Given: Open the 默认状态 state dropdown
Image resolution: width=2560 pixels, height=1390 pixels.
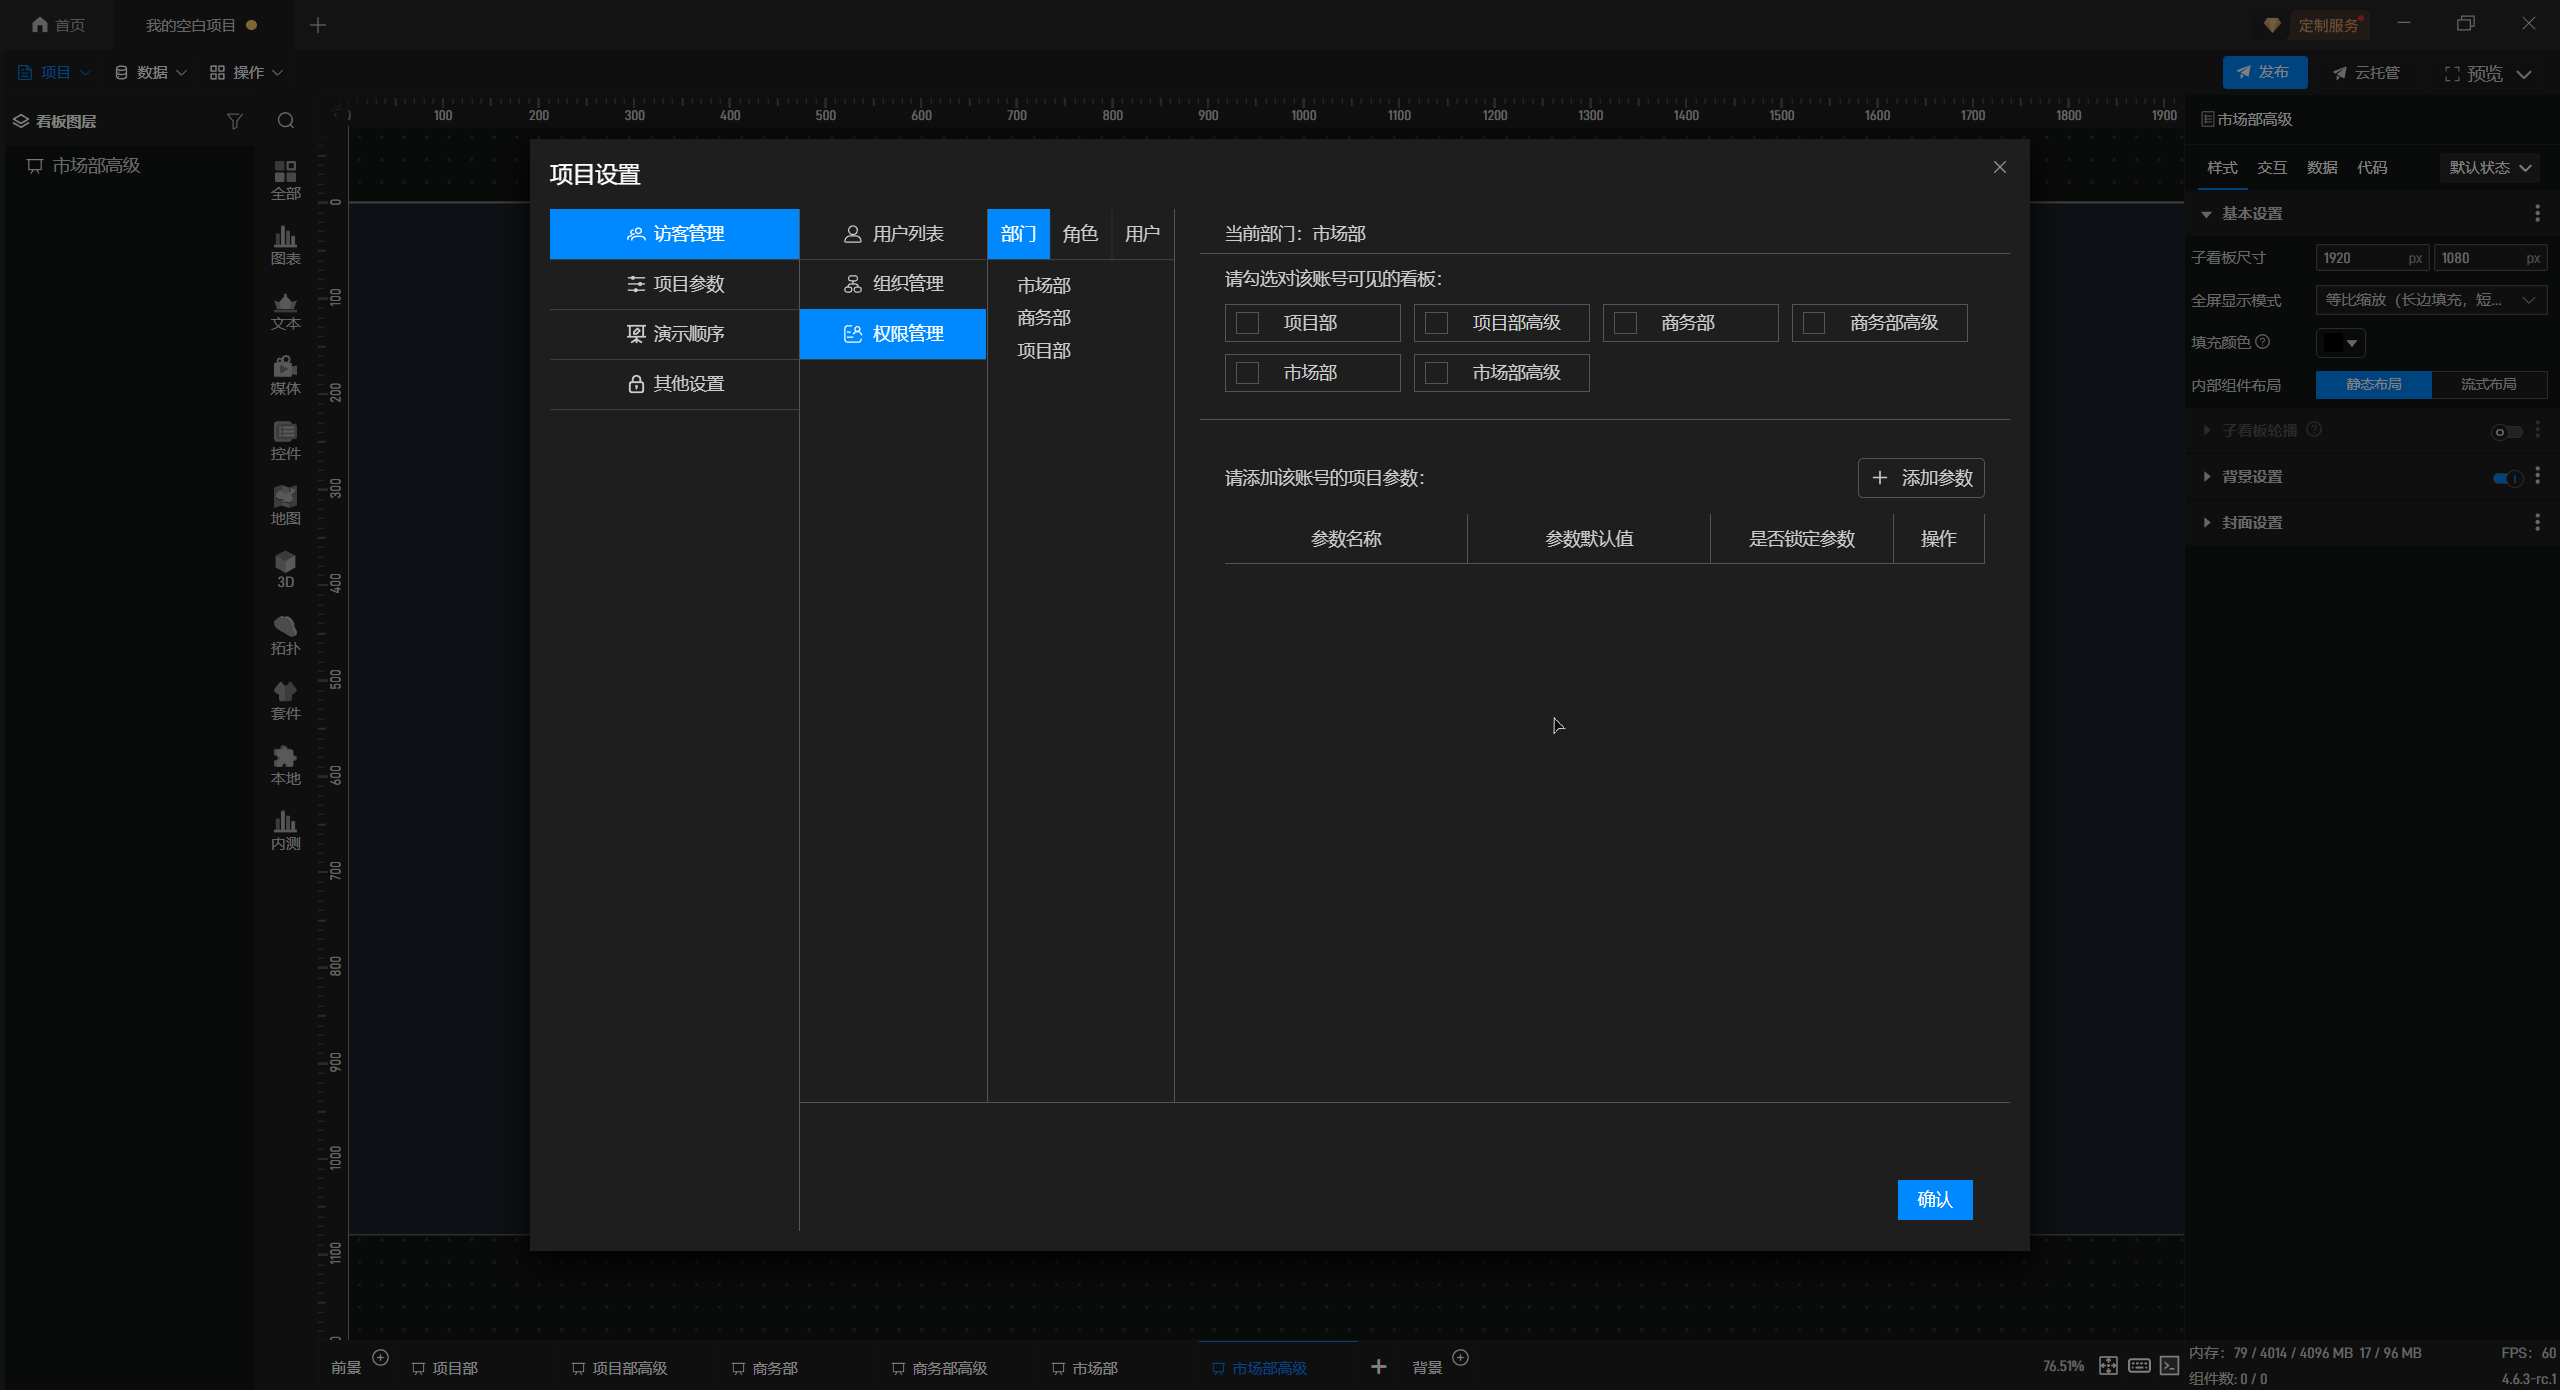Looking at the screenshot, I should coord(2490,168).
